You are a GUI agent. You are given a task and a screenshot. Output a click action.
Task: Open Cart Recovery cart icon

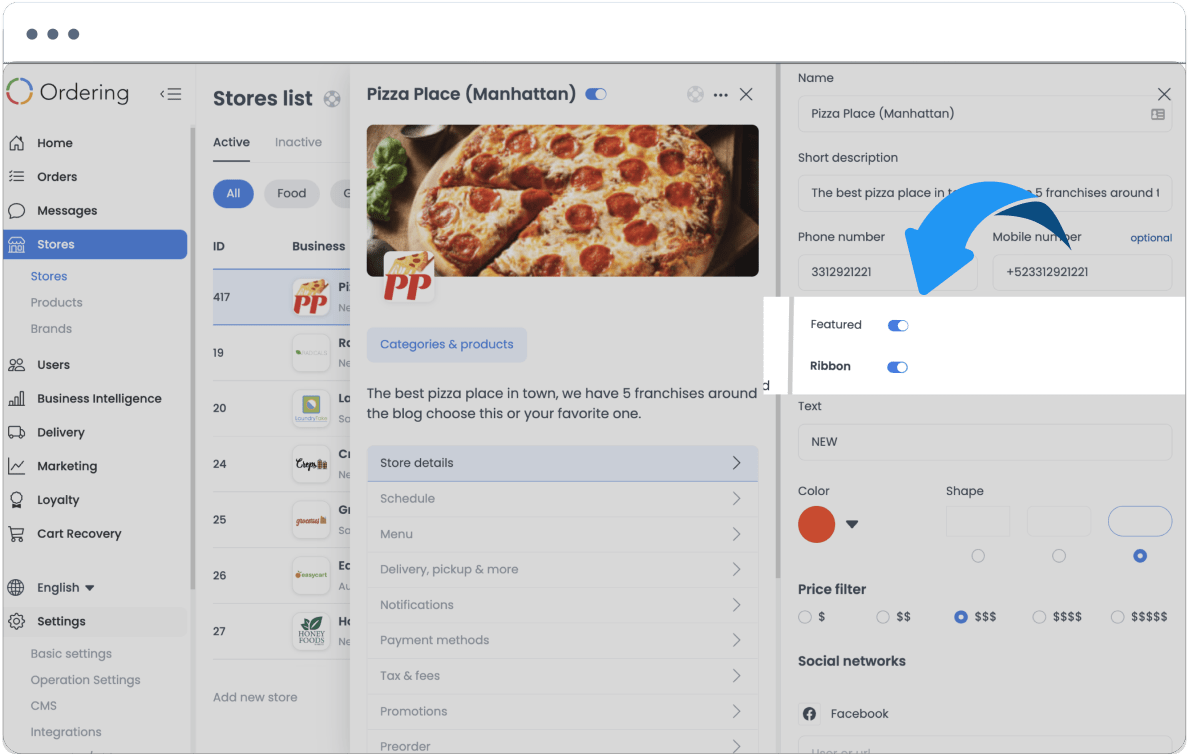click(17, 534)
